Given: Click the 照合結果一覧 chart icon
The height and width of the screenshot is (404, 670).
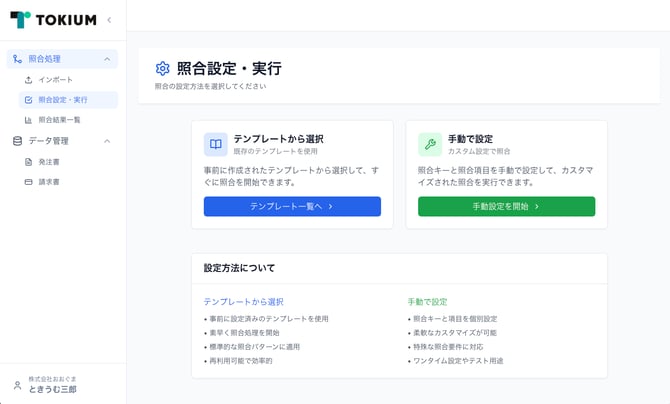Looking at the screenshot, I should point(28,120).
